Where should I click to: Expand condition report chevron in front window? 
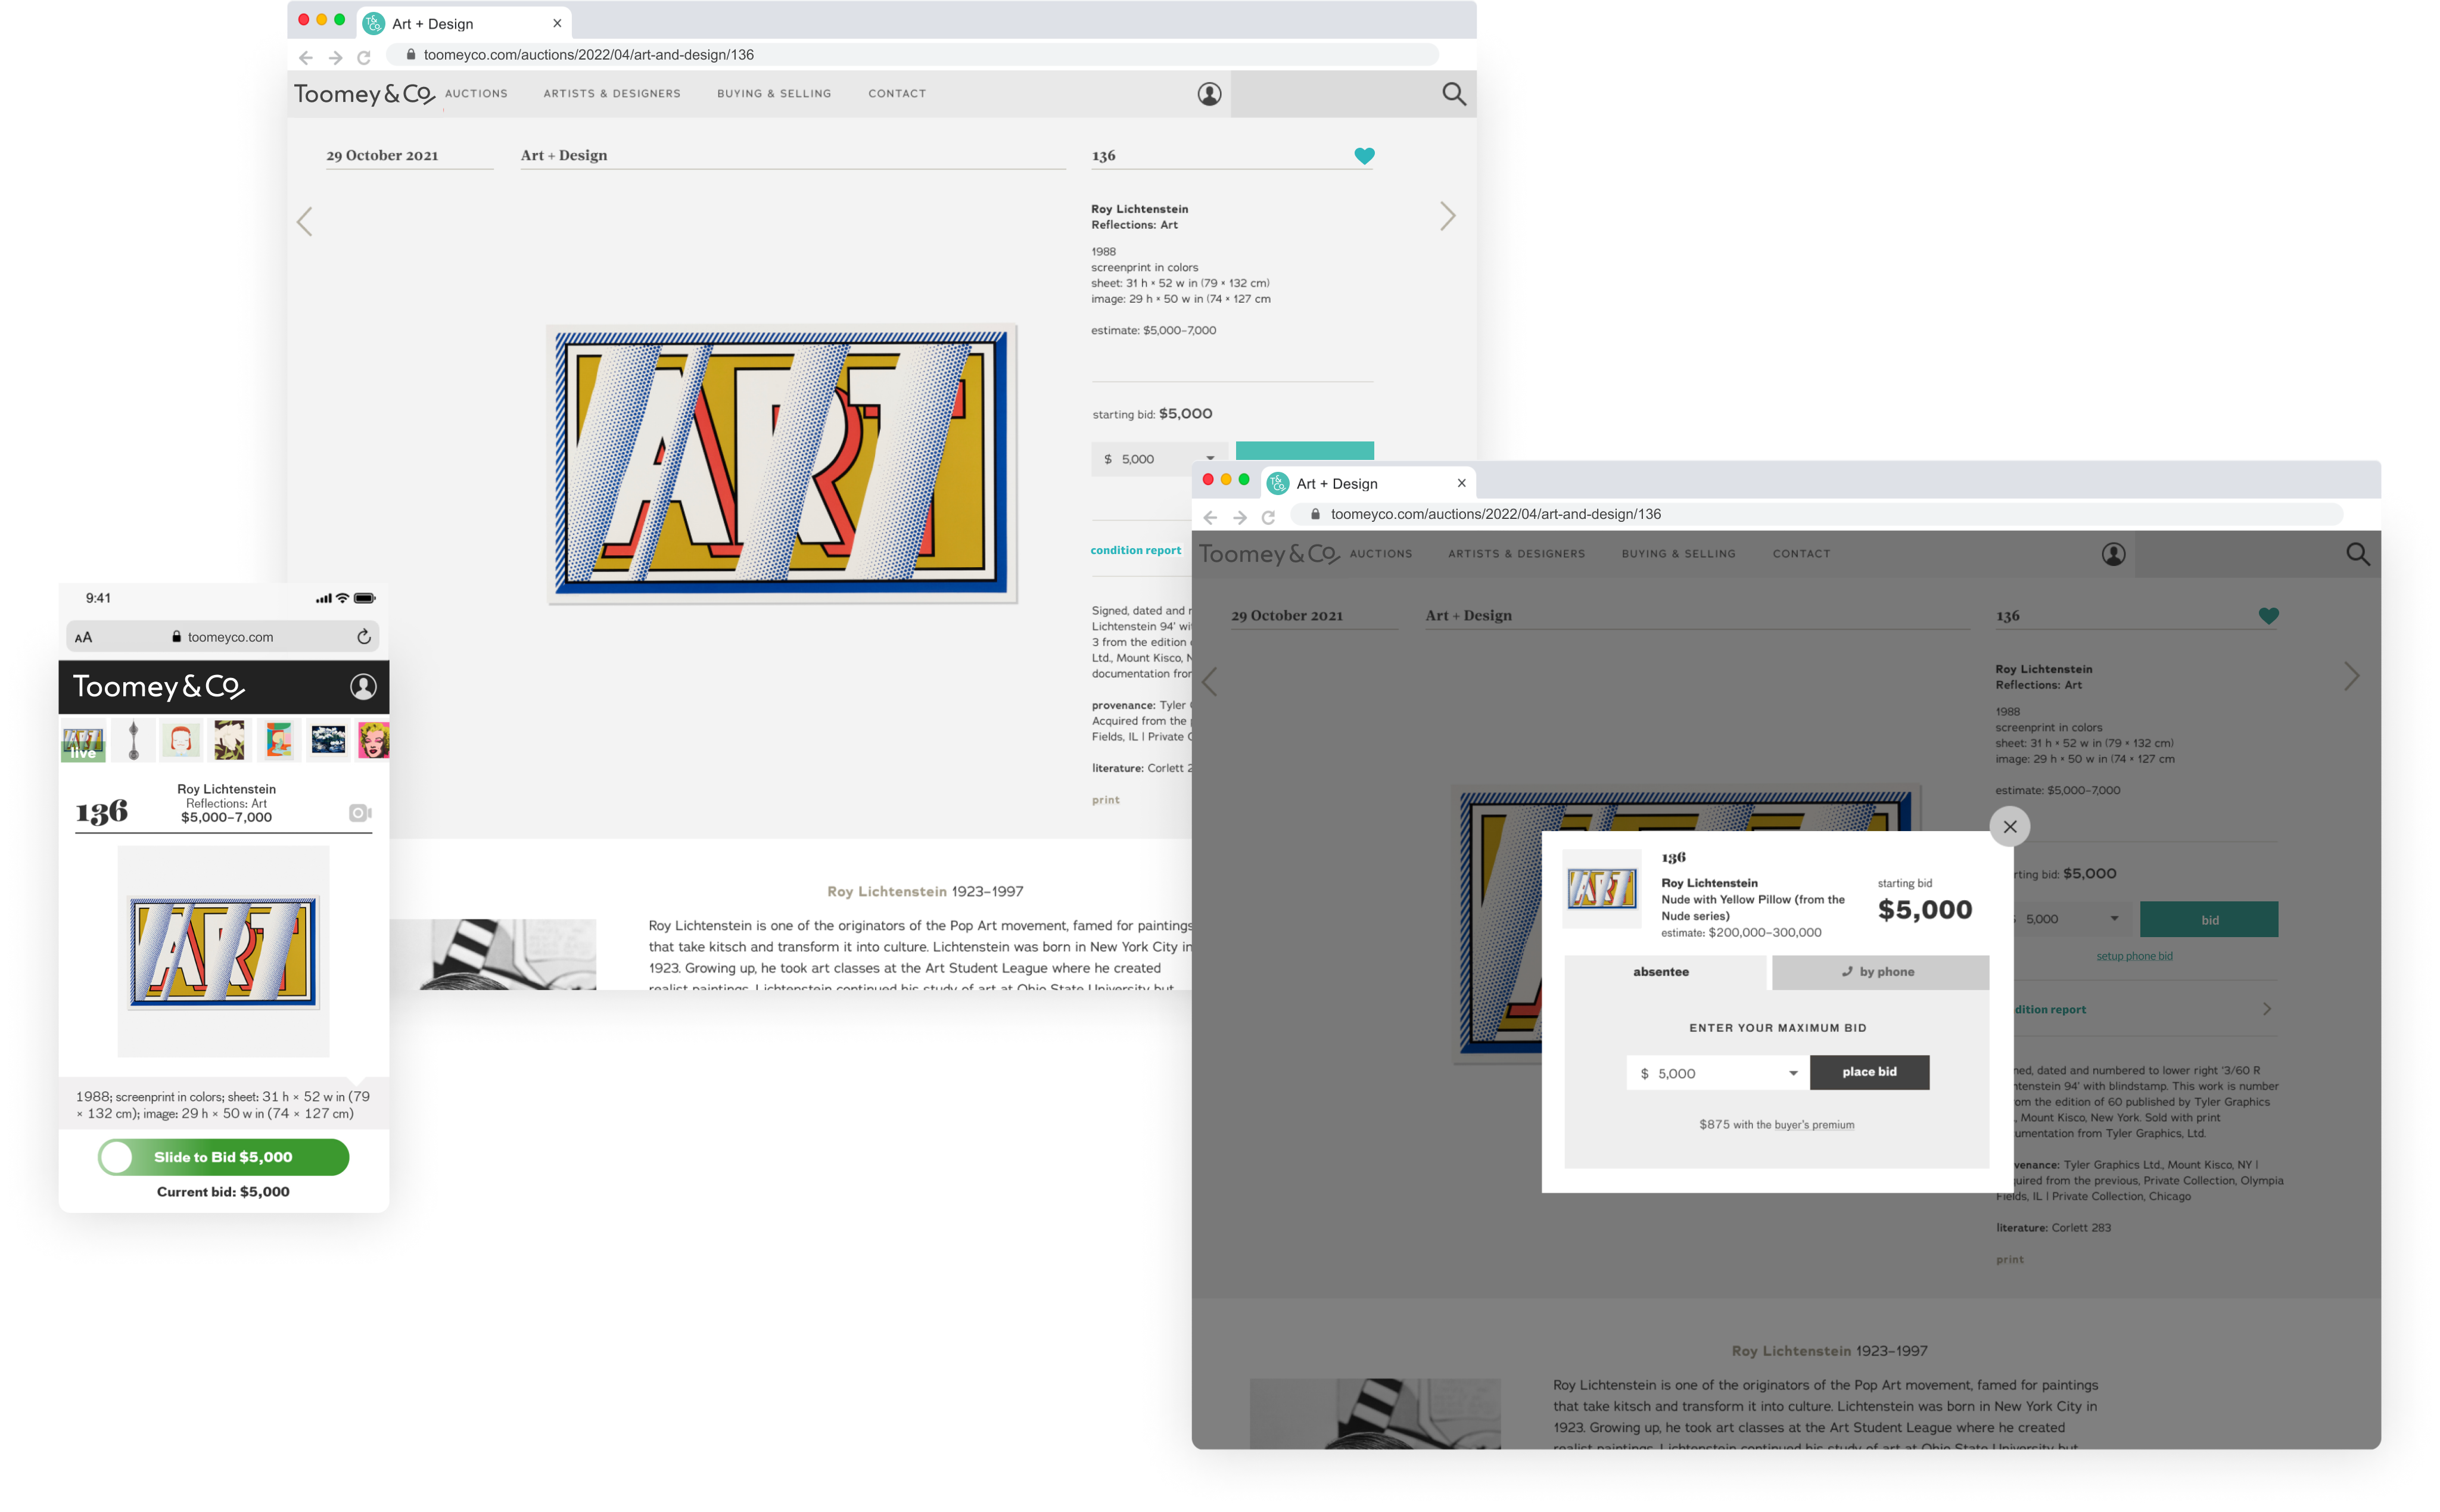(x=2266, y=1009)
